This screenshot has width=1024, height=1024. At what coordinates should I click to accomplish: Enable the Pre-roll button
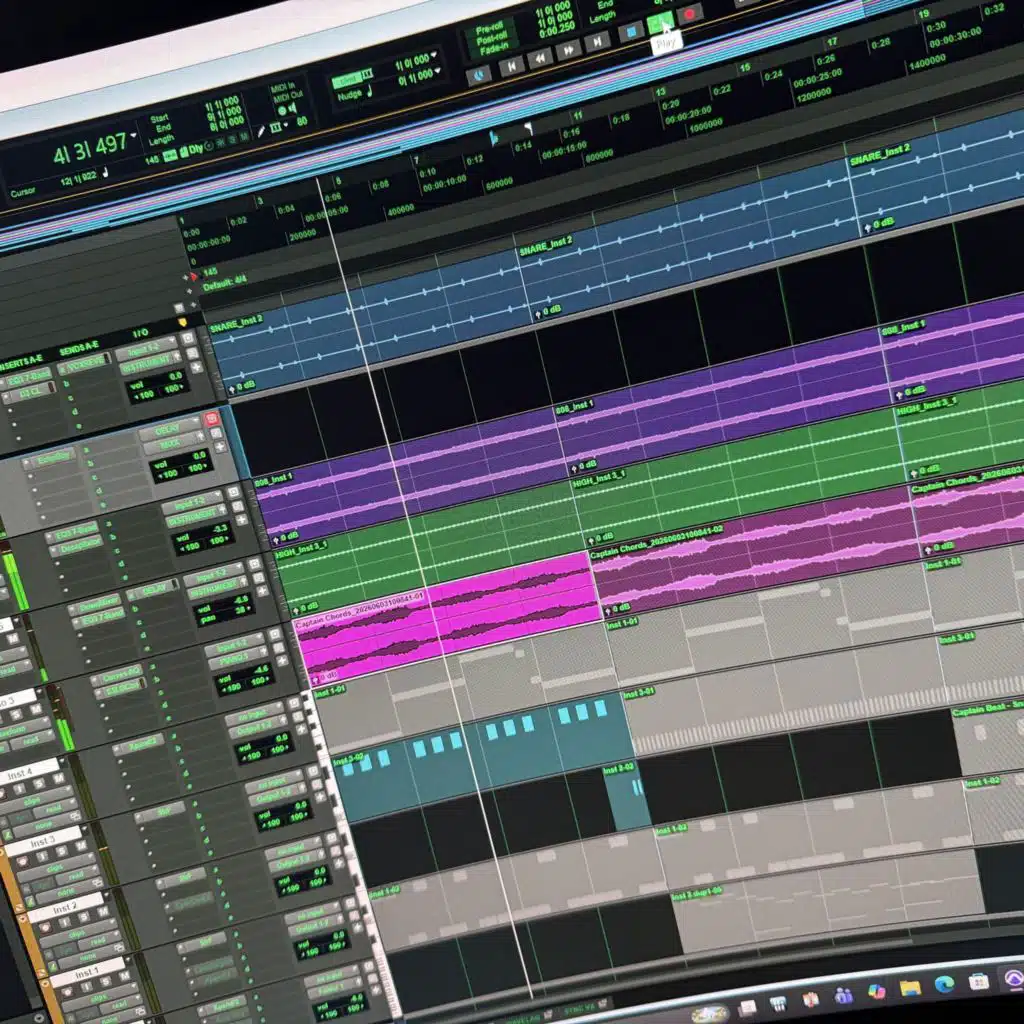[492, 29]
